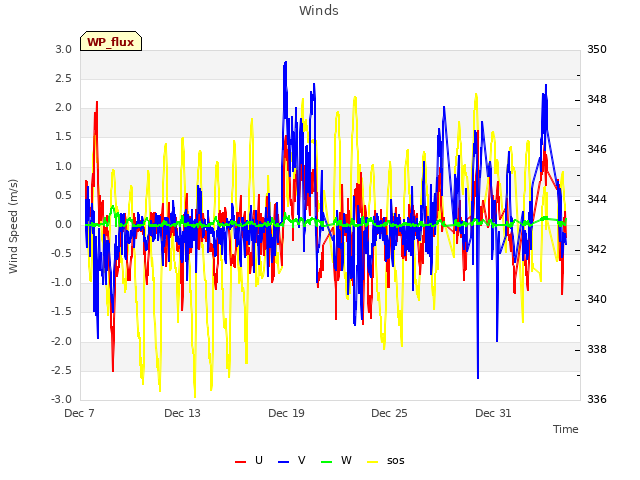Click the 338 right axis value

[x=597, y=349]
